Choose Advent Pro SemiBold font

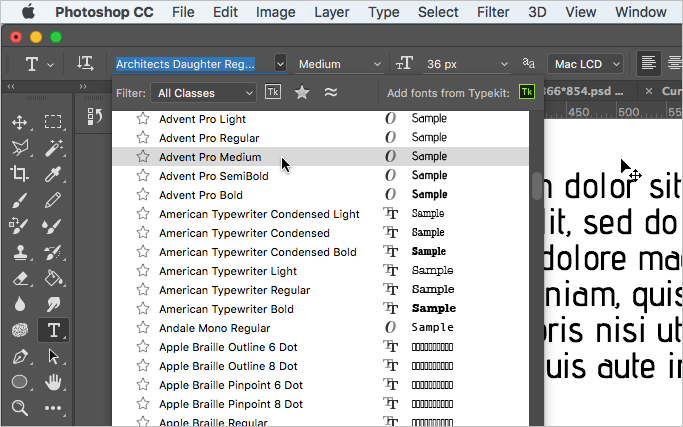[321, 176]
